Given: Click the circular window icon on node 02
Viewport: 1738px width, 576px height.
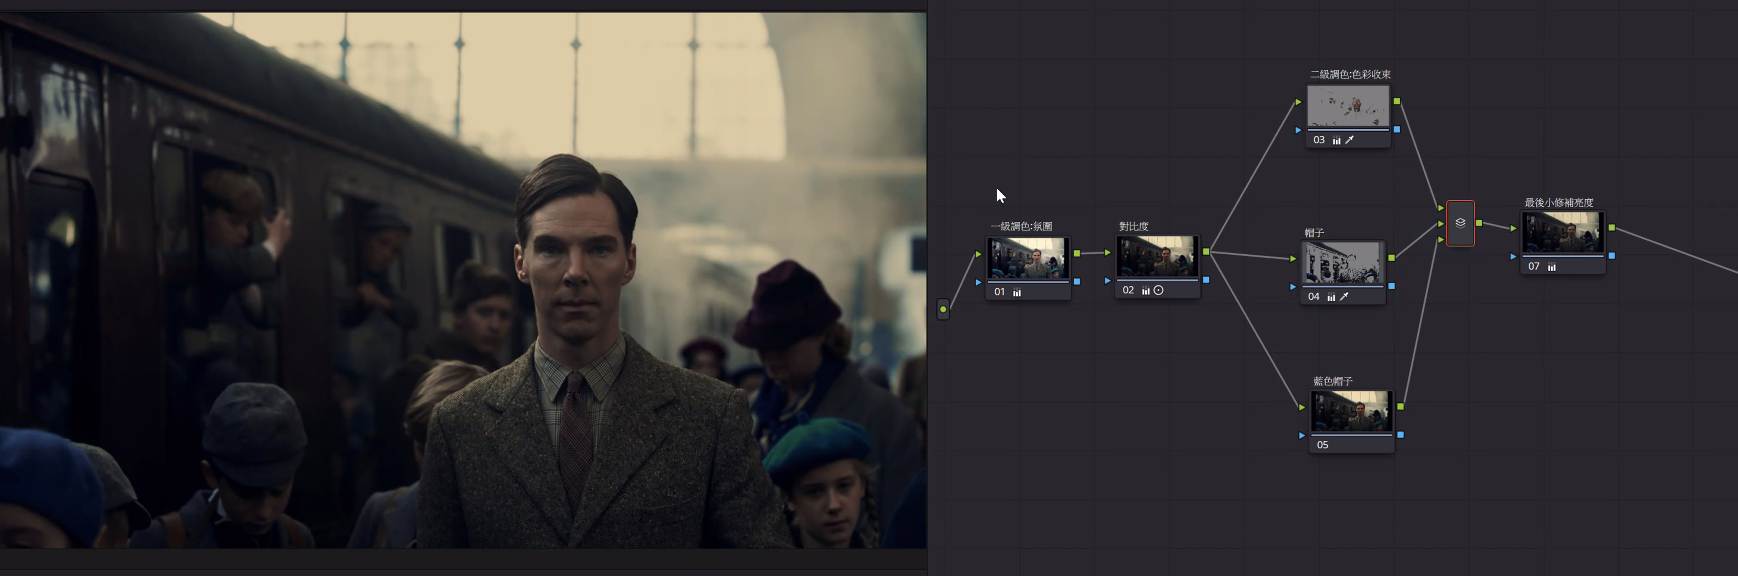Looking at the screenshot, I should [x=1159, y=291].
